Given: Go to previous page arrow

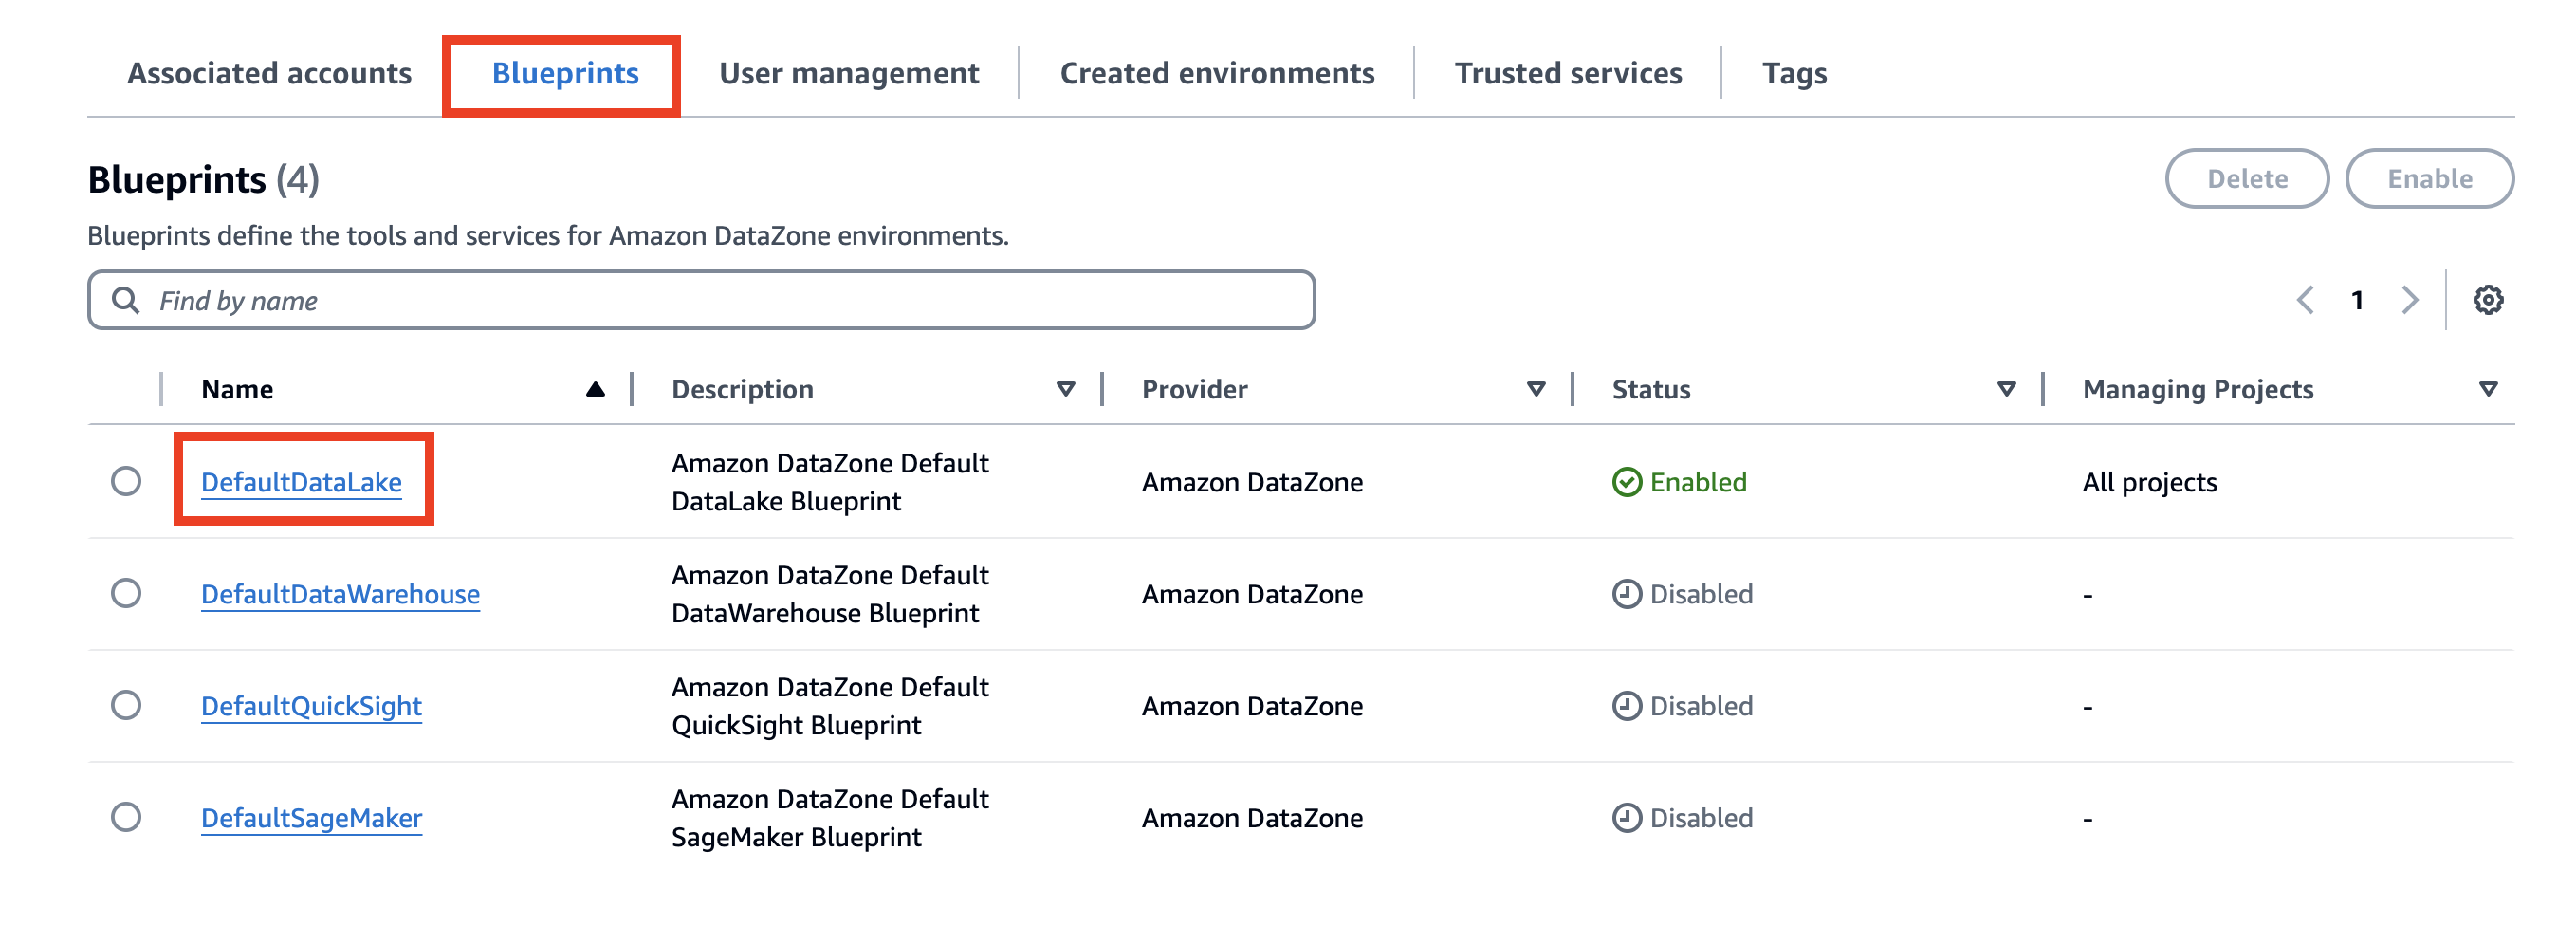Looking at the screenshot, I should click(2305, 300).
